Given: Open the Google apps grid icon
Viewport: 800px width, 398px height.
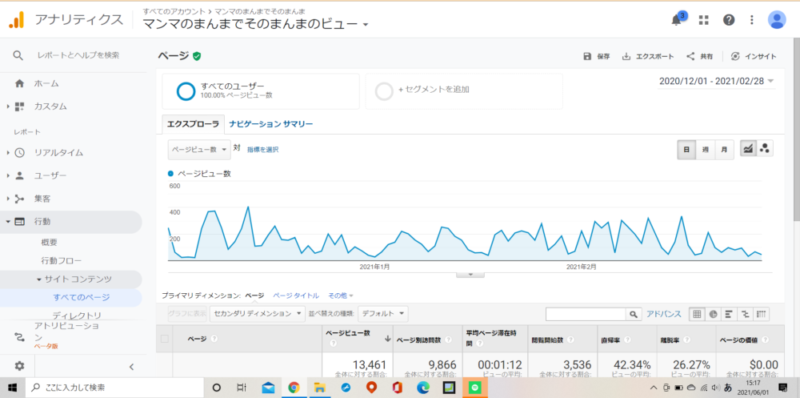Looking at the screenshot, I should [x=704, y=20].
